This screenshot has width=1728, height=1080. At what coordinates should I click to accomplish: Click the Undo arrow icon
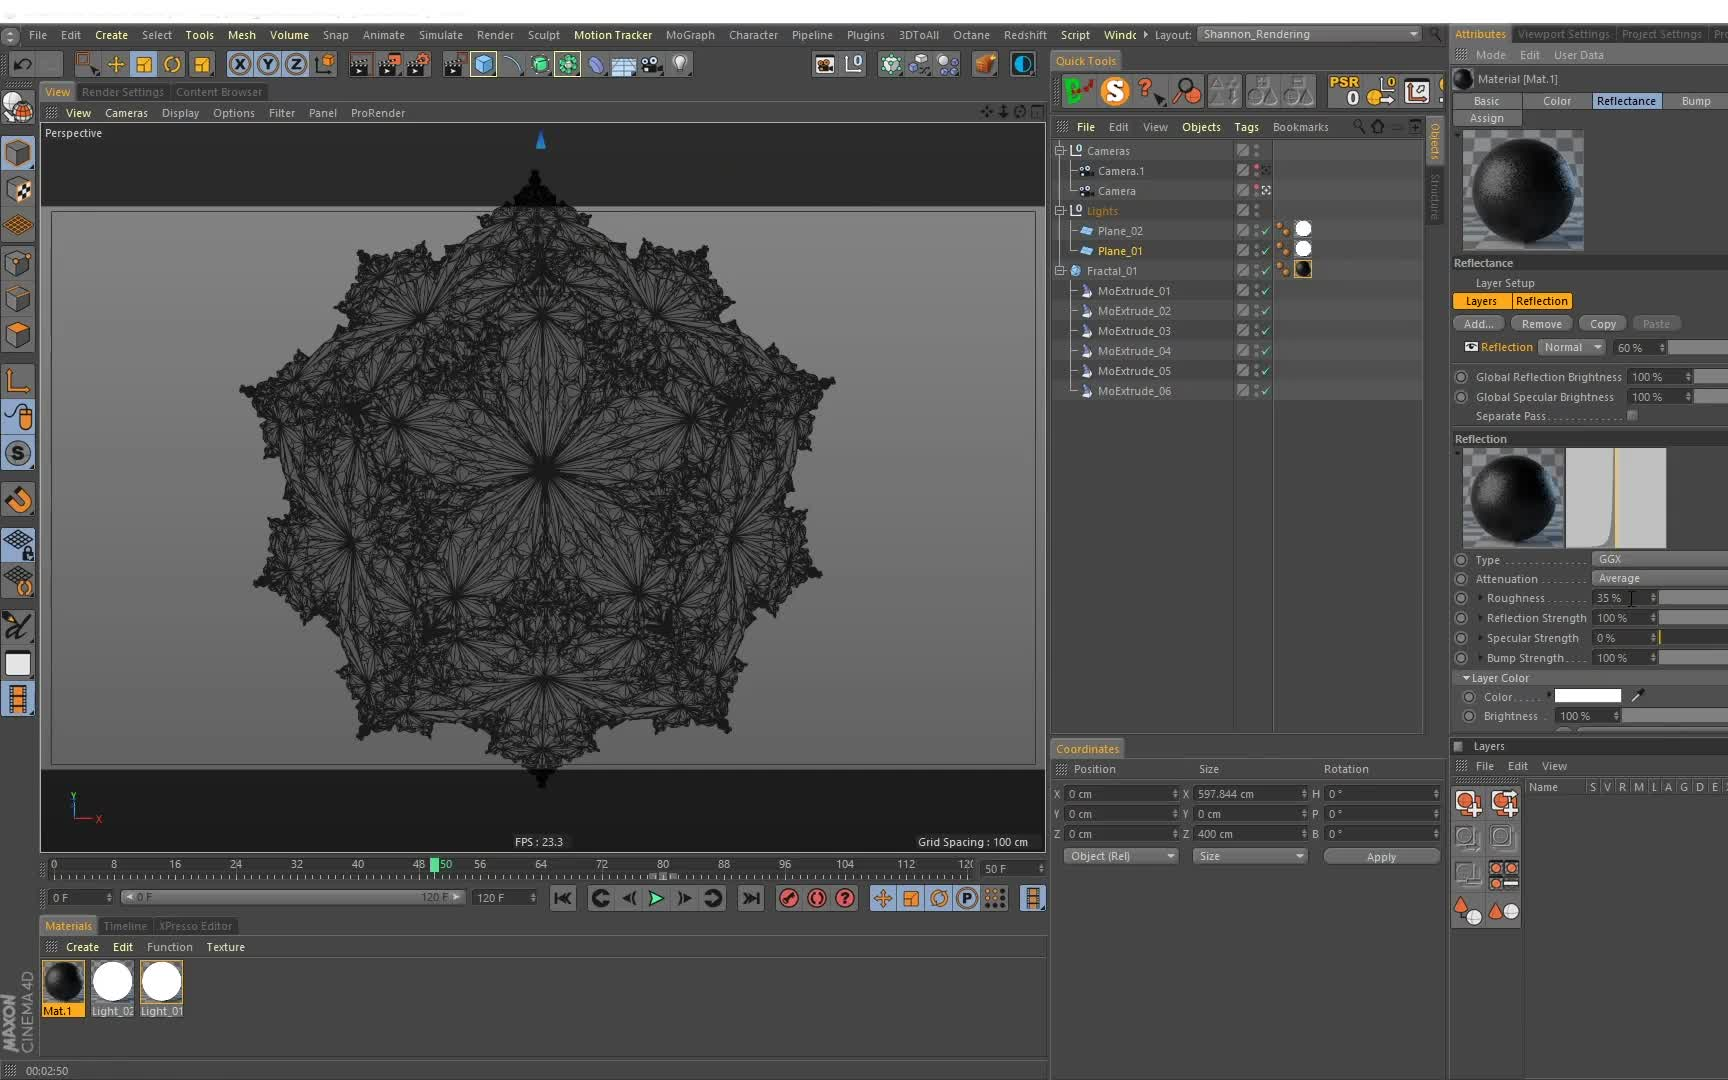(22, 64)
